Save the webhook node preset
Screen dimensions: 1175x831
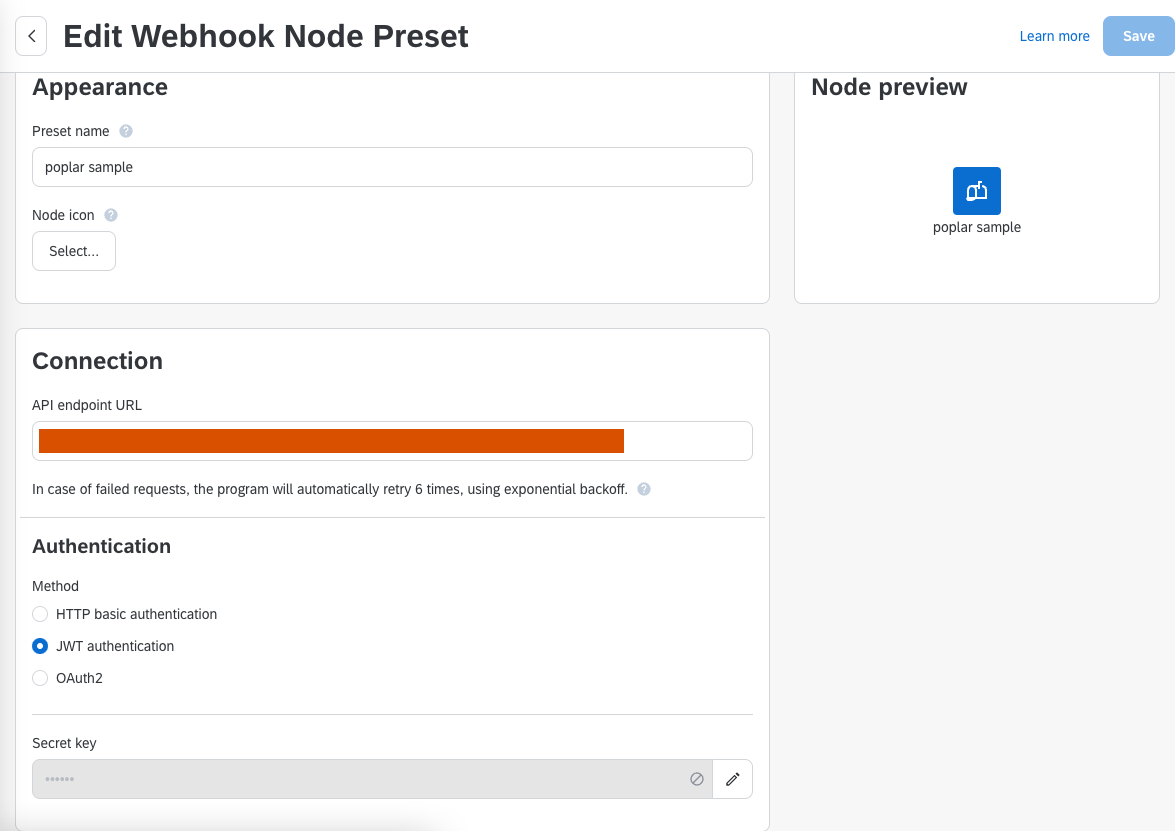click(1138, 36)
